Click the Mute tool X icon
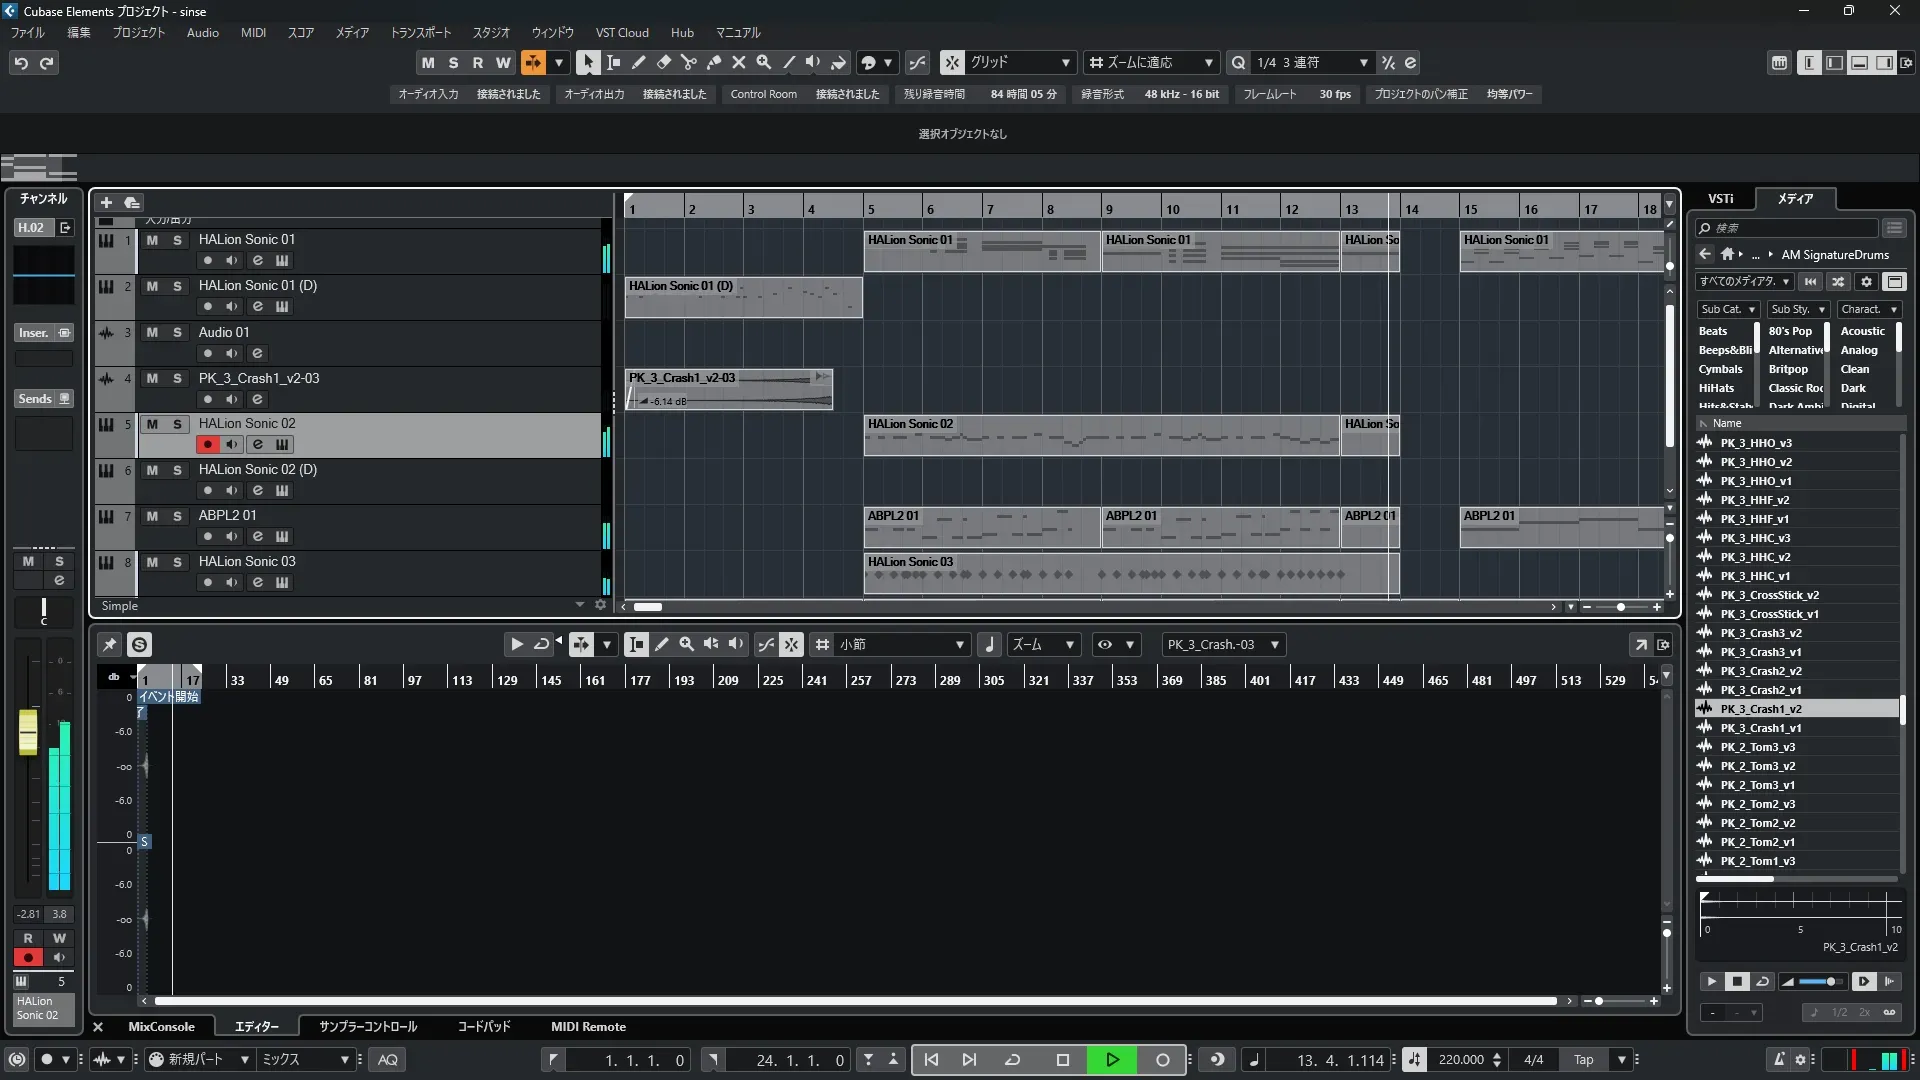 click(x=739, y=62)
